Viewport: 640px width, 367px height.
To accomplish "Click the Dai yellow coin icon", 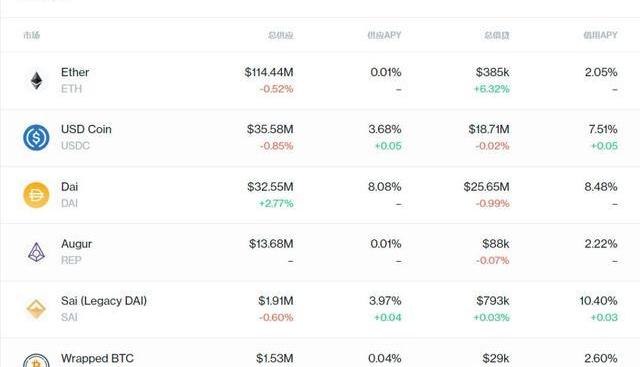I will 36,195.
